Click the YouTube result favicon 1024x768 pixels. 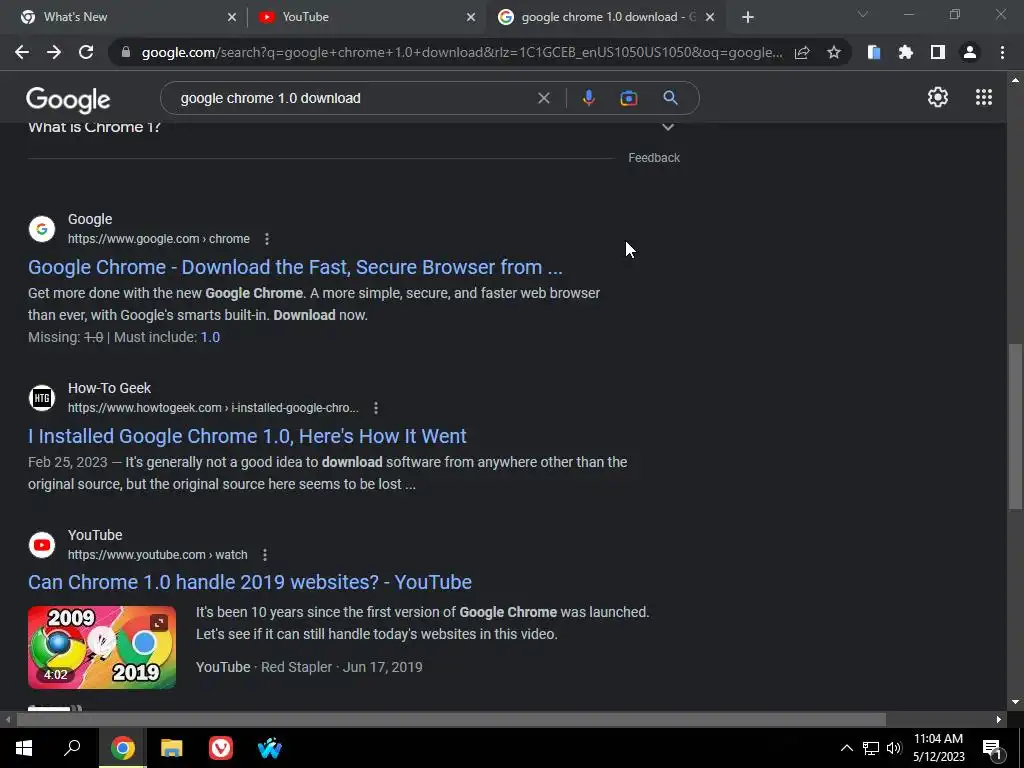(x=42, y=545)
